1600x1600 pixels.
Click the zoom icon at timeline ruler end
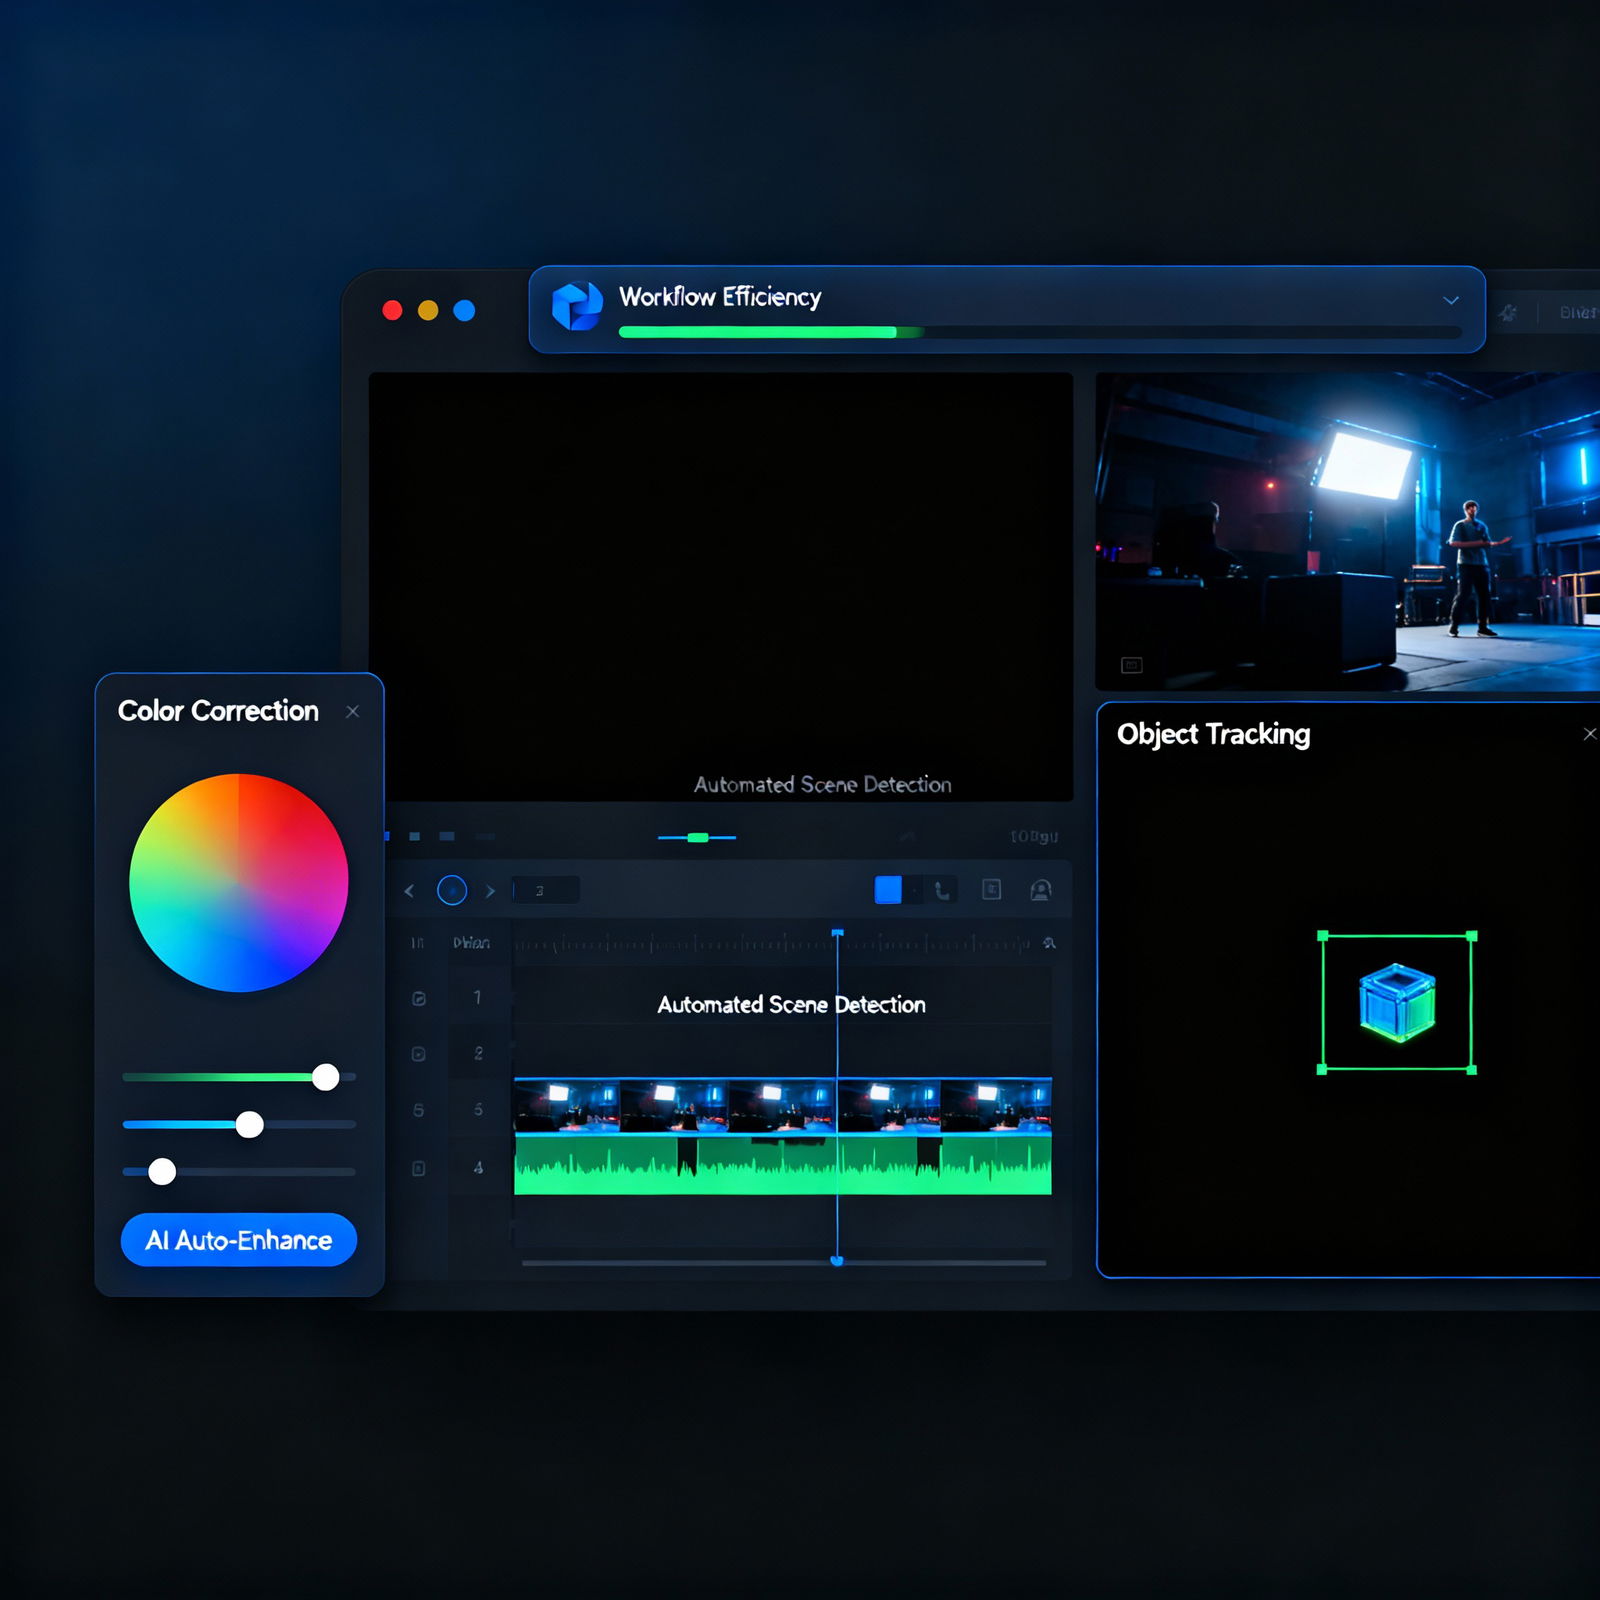(x=1048, y=943)
